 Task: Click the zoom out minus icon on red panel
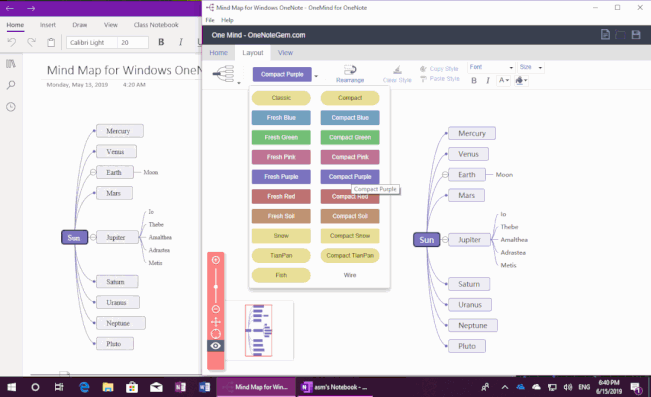[x=215, y=309]
